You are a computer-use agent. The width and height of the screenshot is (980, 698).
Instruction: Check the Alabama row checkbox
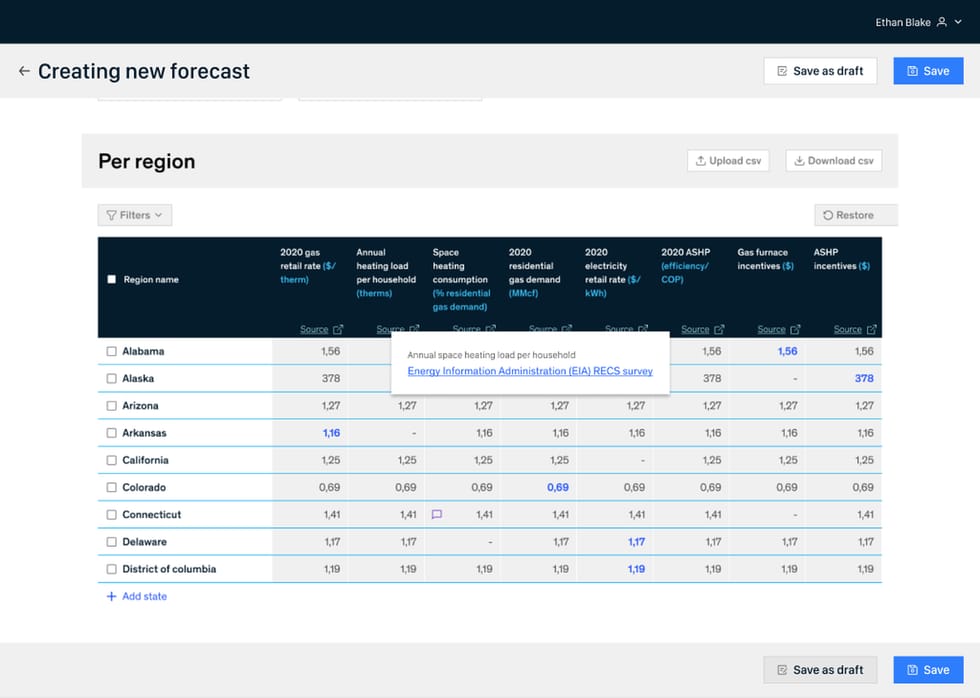(x=111, y=351)
